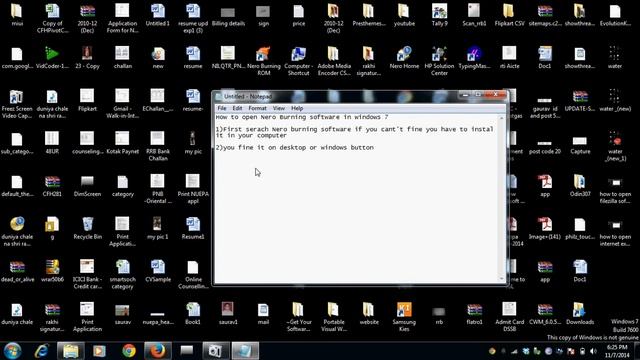Image resolution: width=640 pixels, height=360 pixels.
Task: Open Windows Explorer from taskbar
Action: click(x=71, y=351)
